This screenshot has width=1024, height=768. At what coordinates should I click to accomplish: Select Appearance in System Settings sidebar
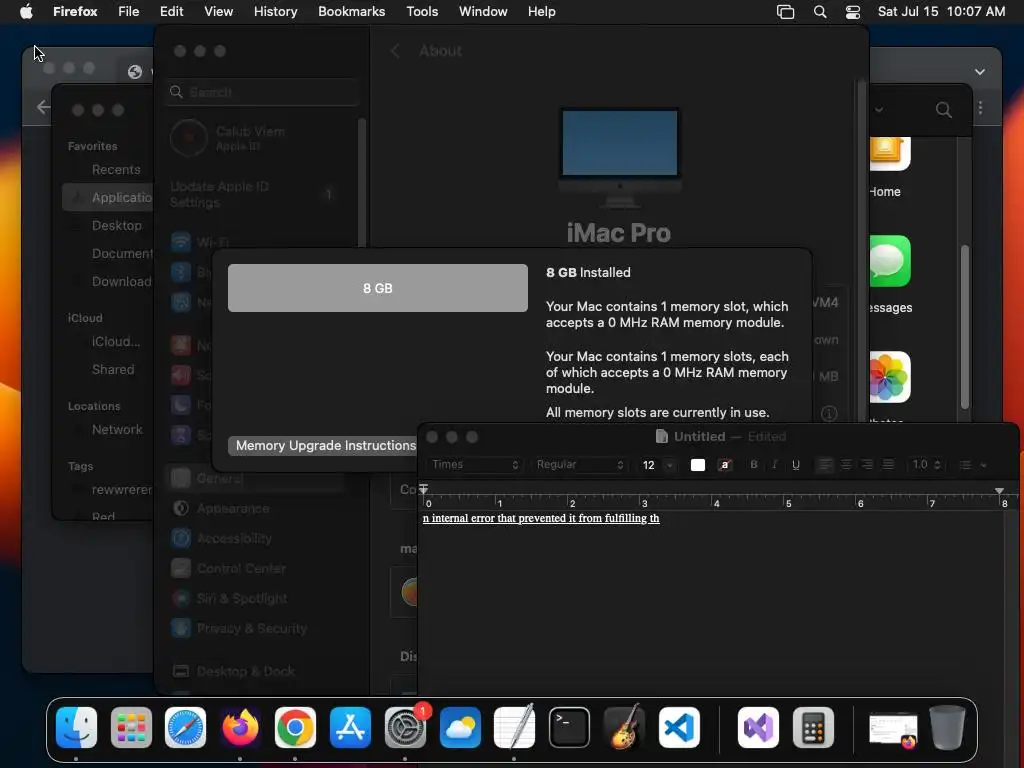[x=255, y=508]
